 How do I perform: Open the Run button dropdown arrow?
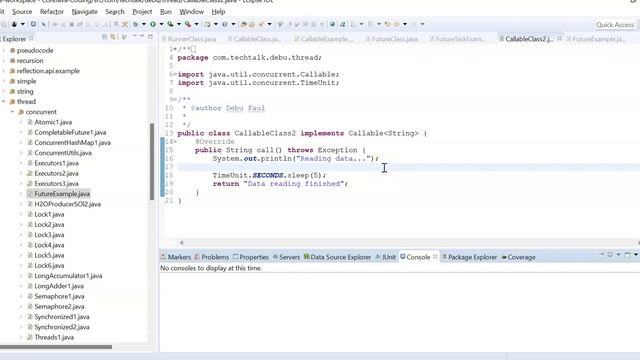coord(161,24)
